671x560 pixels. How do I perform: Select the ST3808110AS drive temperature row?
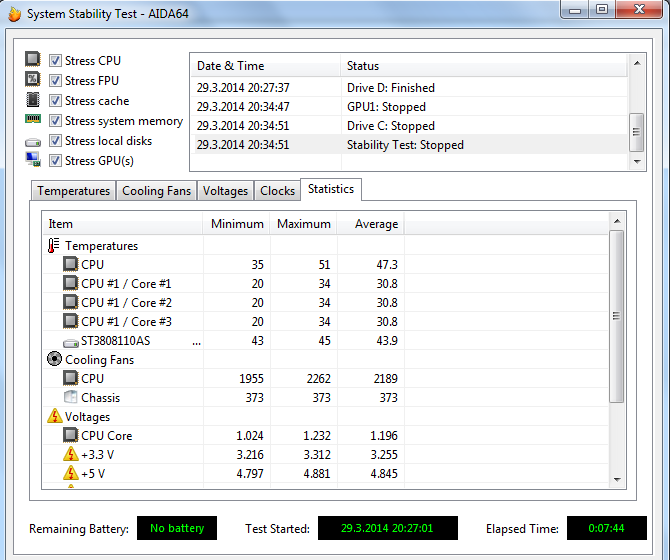pos(325,341)
